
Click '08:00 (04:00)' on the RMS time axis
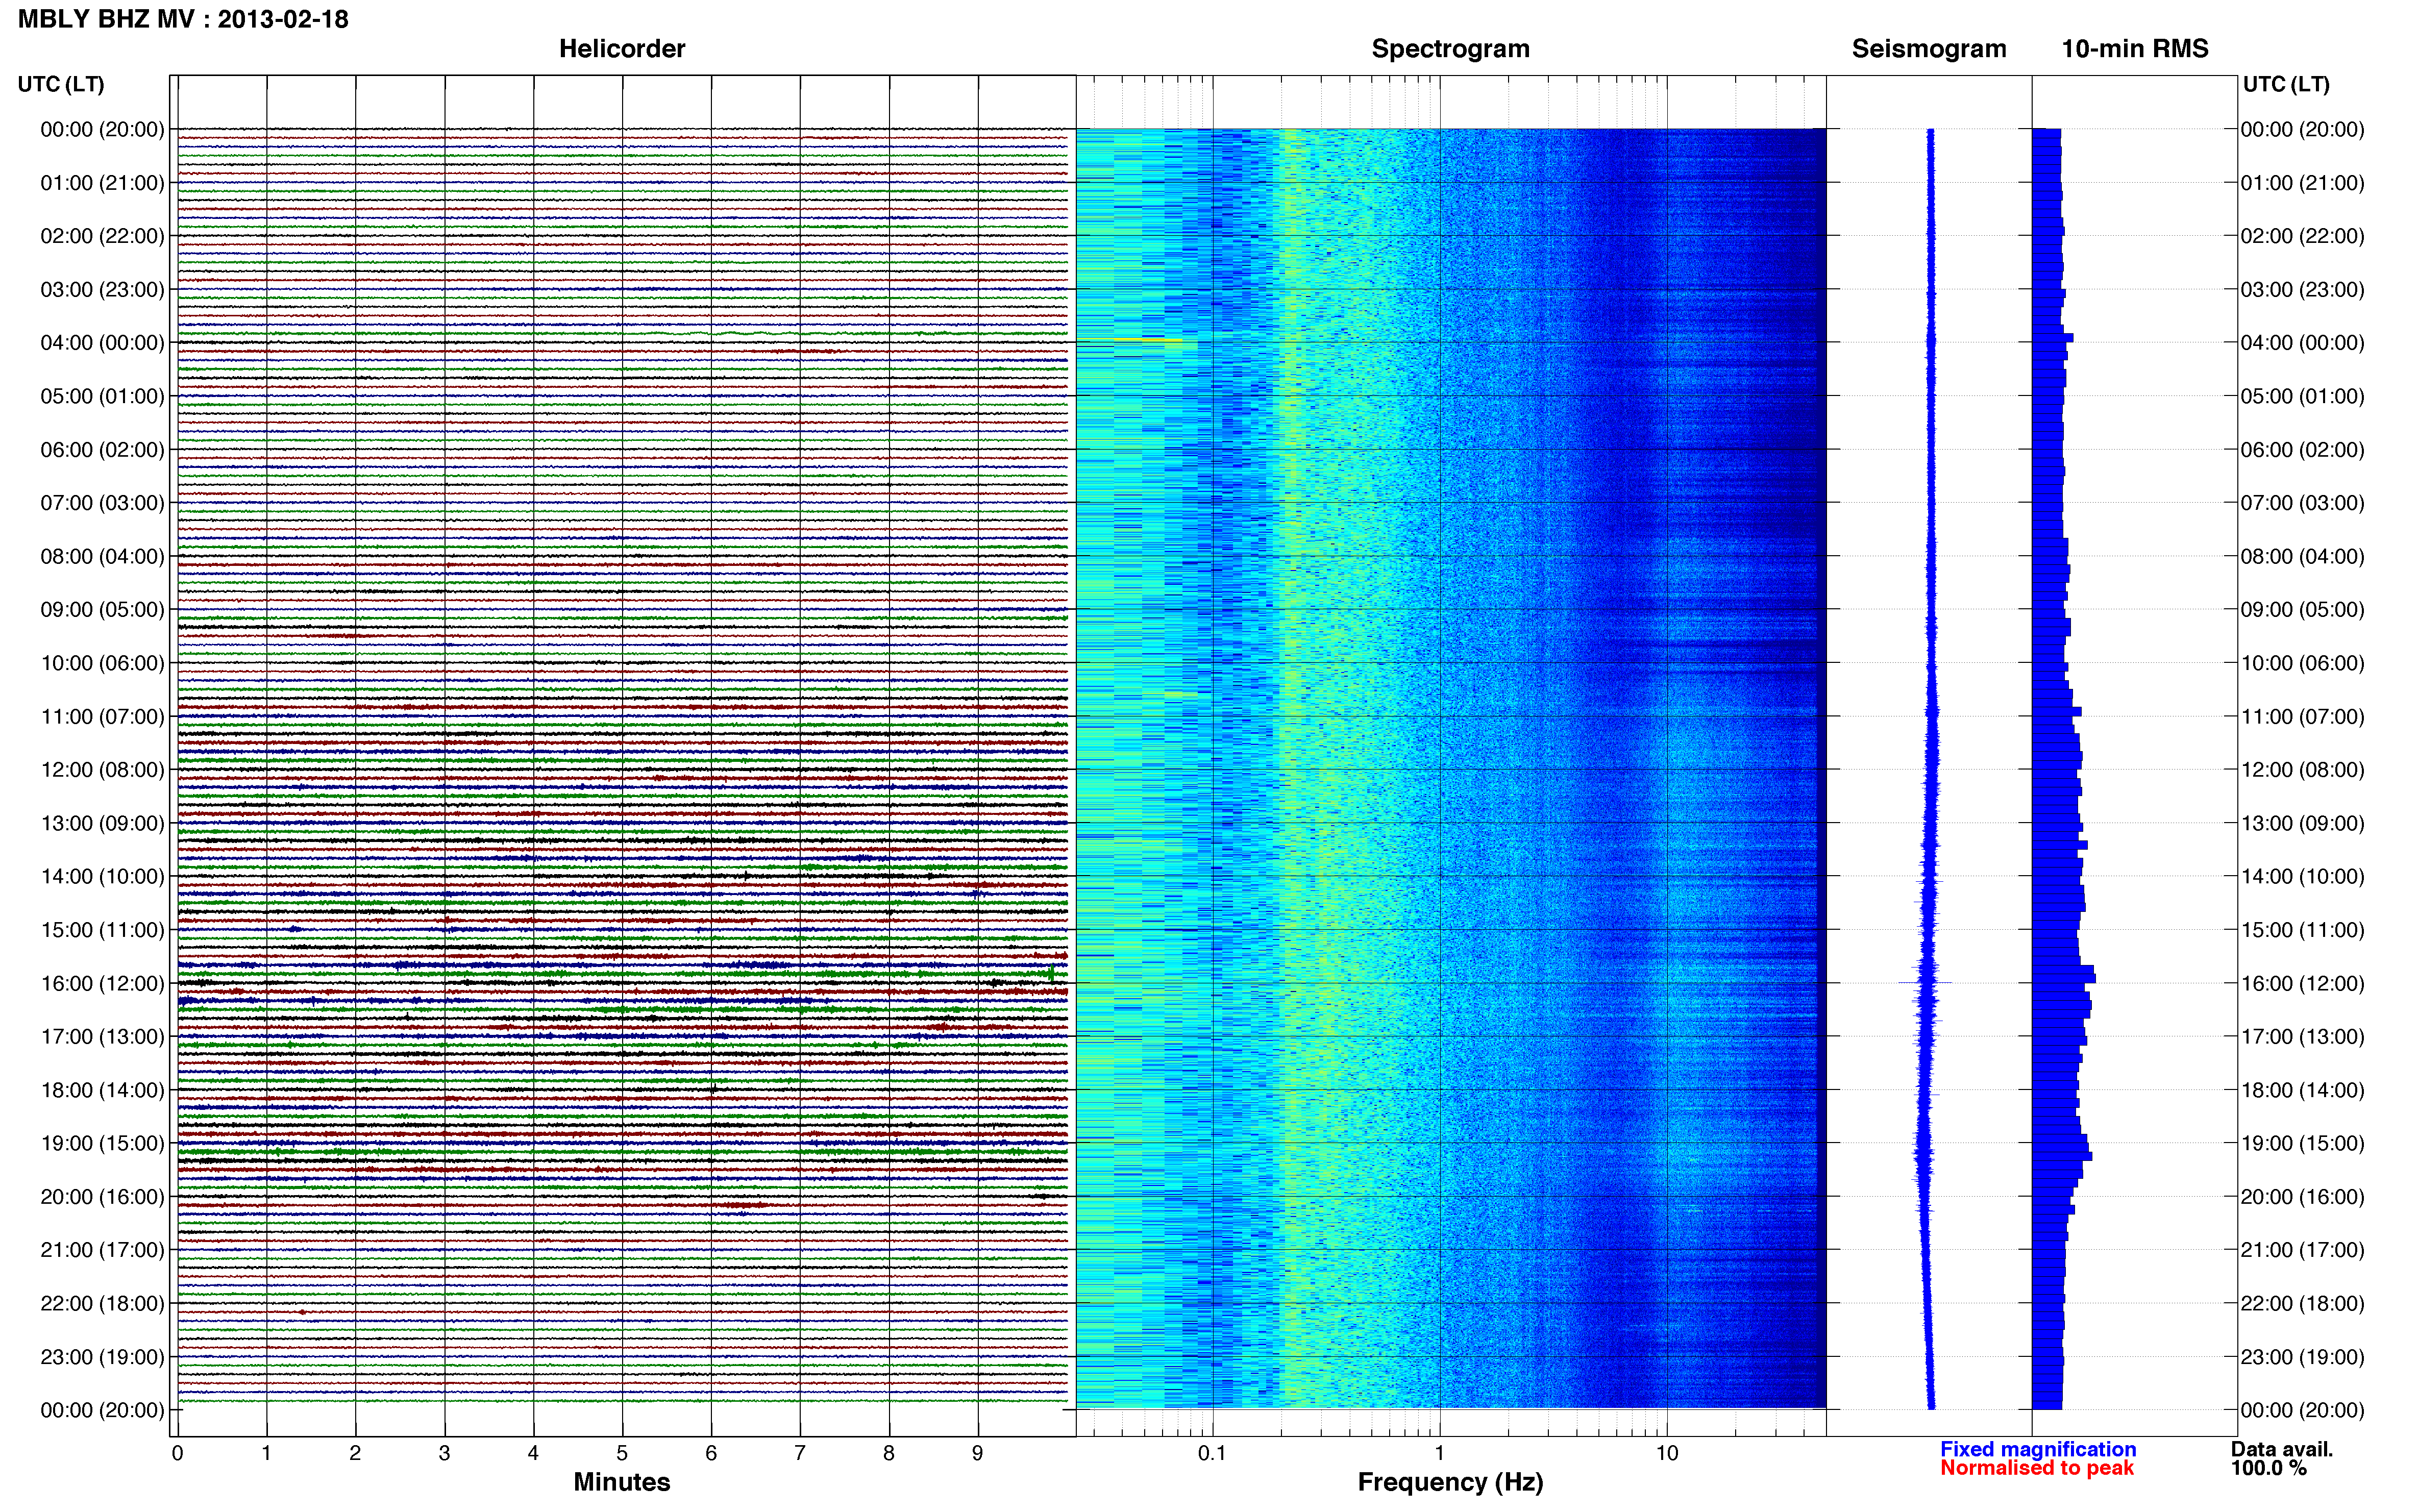[2303, 556]
